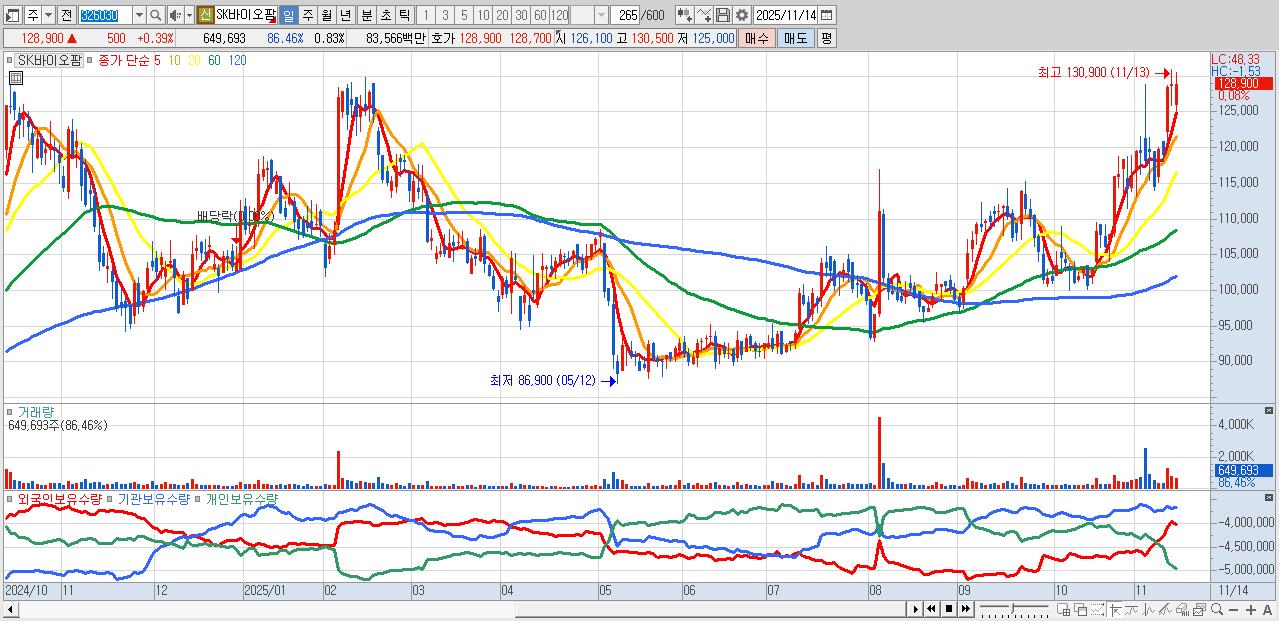Click the chart line edit tool icon
Screen dimensions: 1279x621
click(x=704, y=15)
